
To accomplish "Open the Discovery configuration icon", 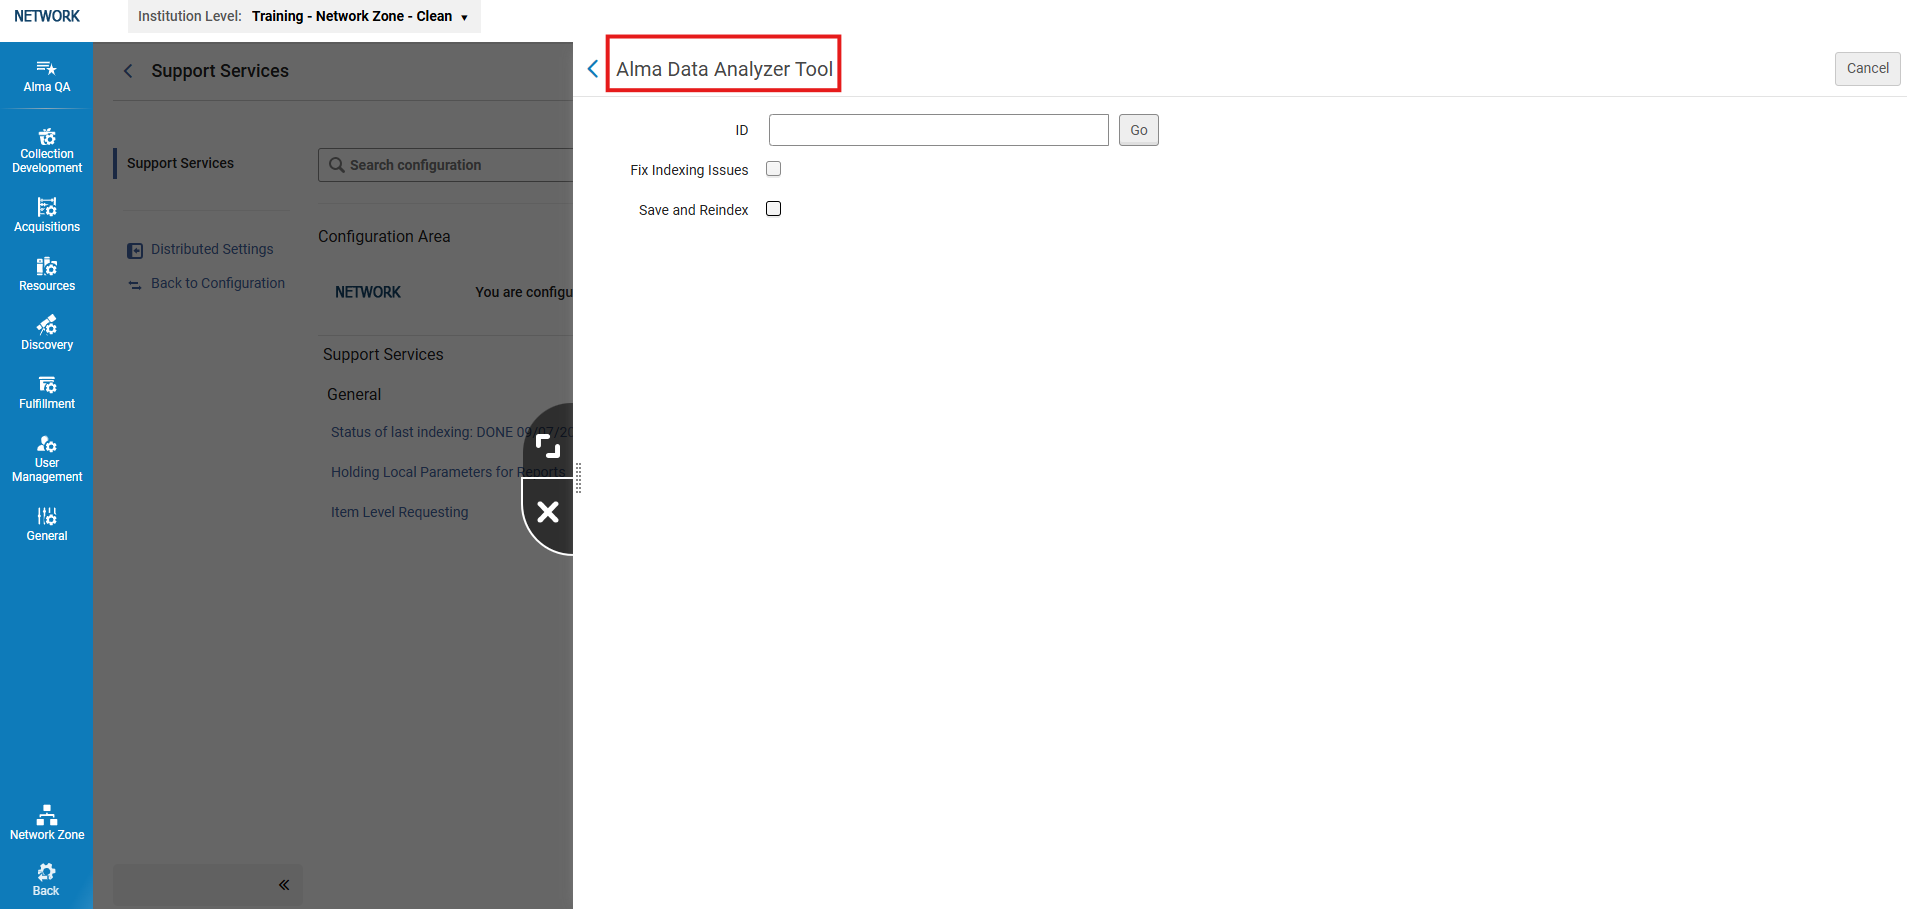I will (x=46, y=331).
